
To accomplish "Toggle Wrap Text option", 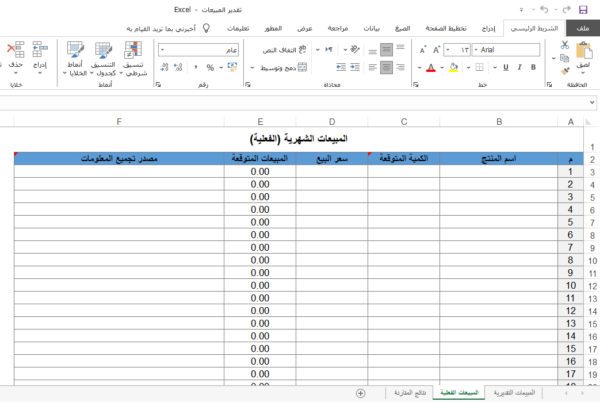I will [x=284, y=50].
